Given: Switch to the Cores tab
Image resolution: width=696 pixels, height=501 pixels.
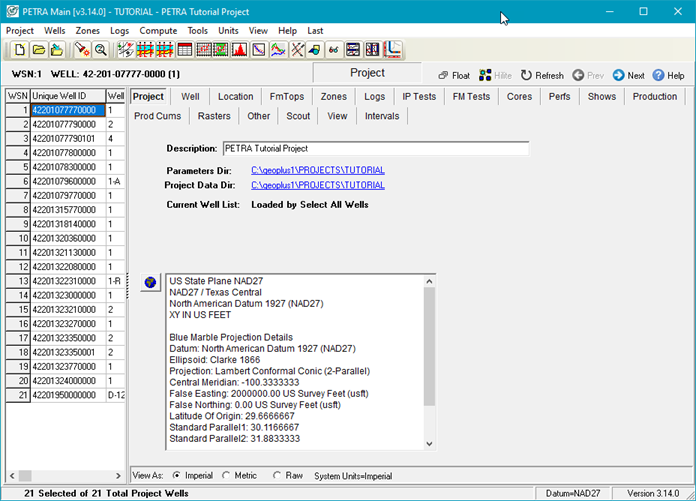Looking at the screenshot, I should pos(519,96).
